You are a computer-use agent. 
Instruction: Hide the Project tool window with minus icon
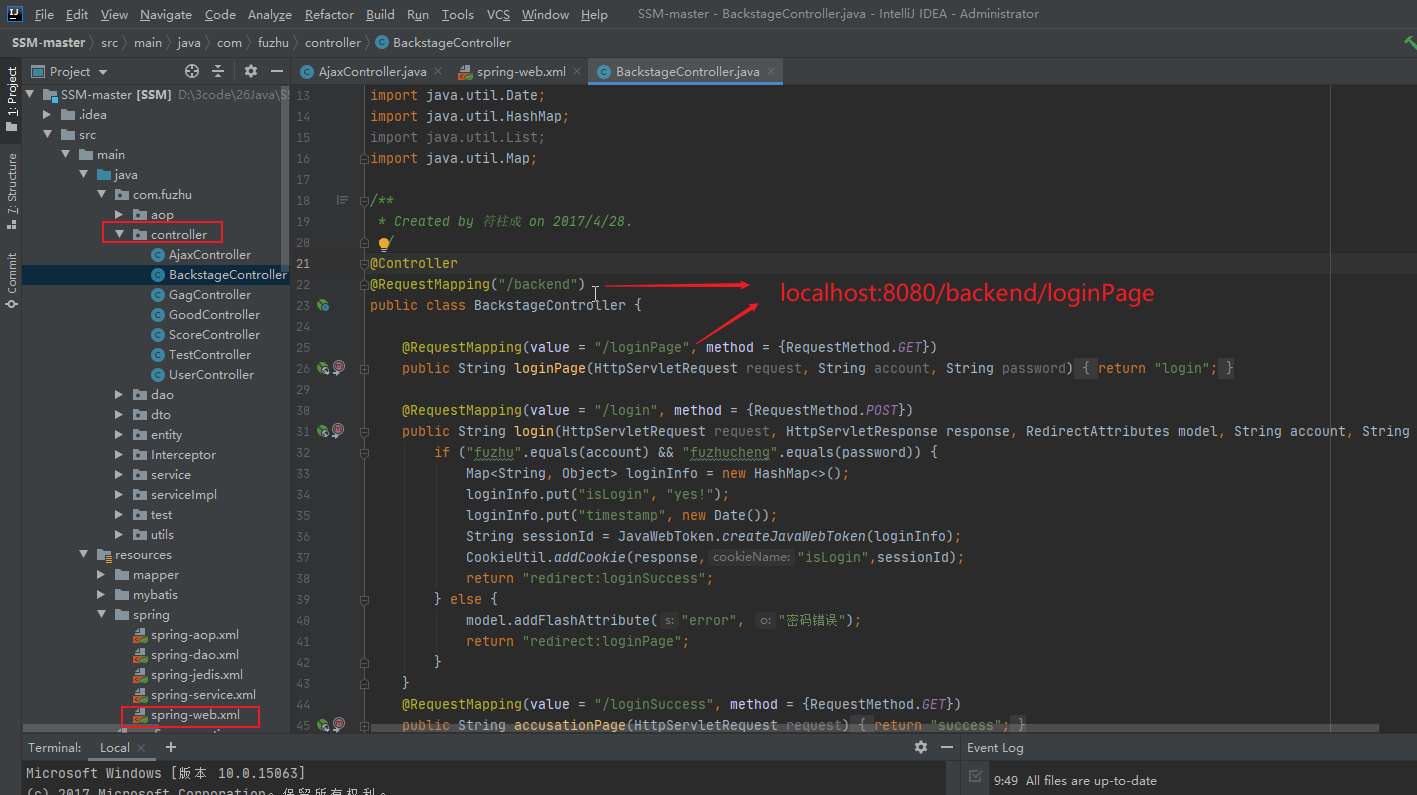click(277, 71)
